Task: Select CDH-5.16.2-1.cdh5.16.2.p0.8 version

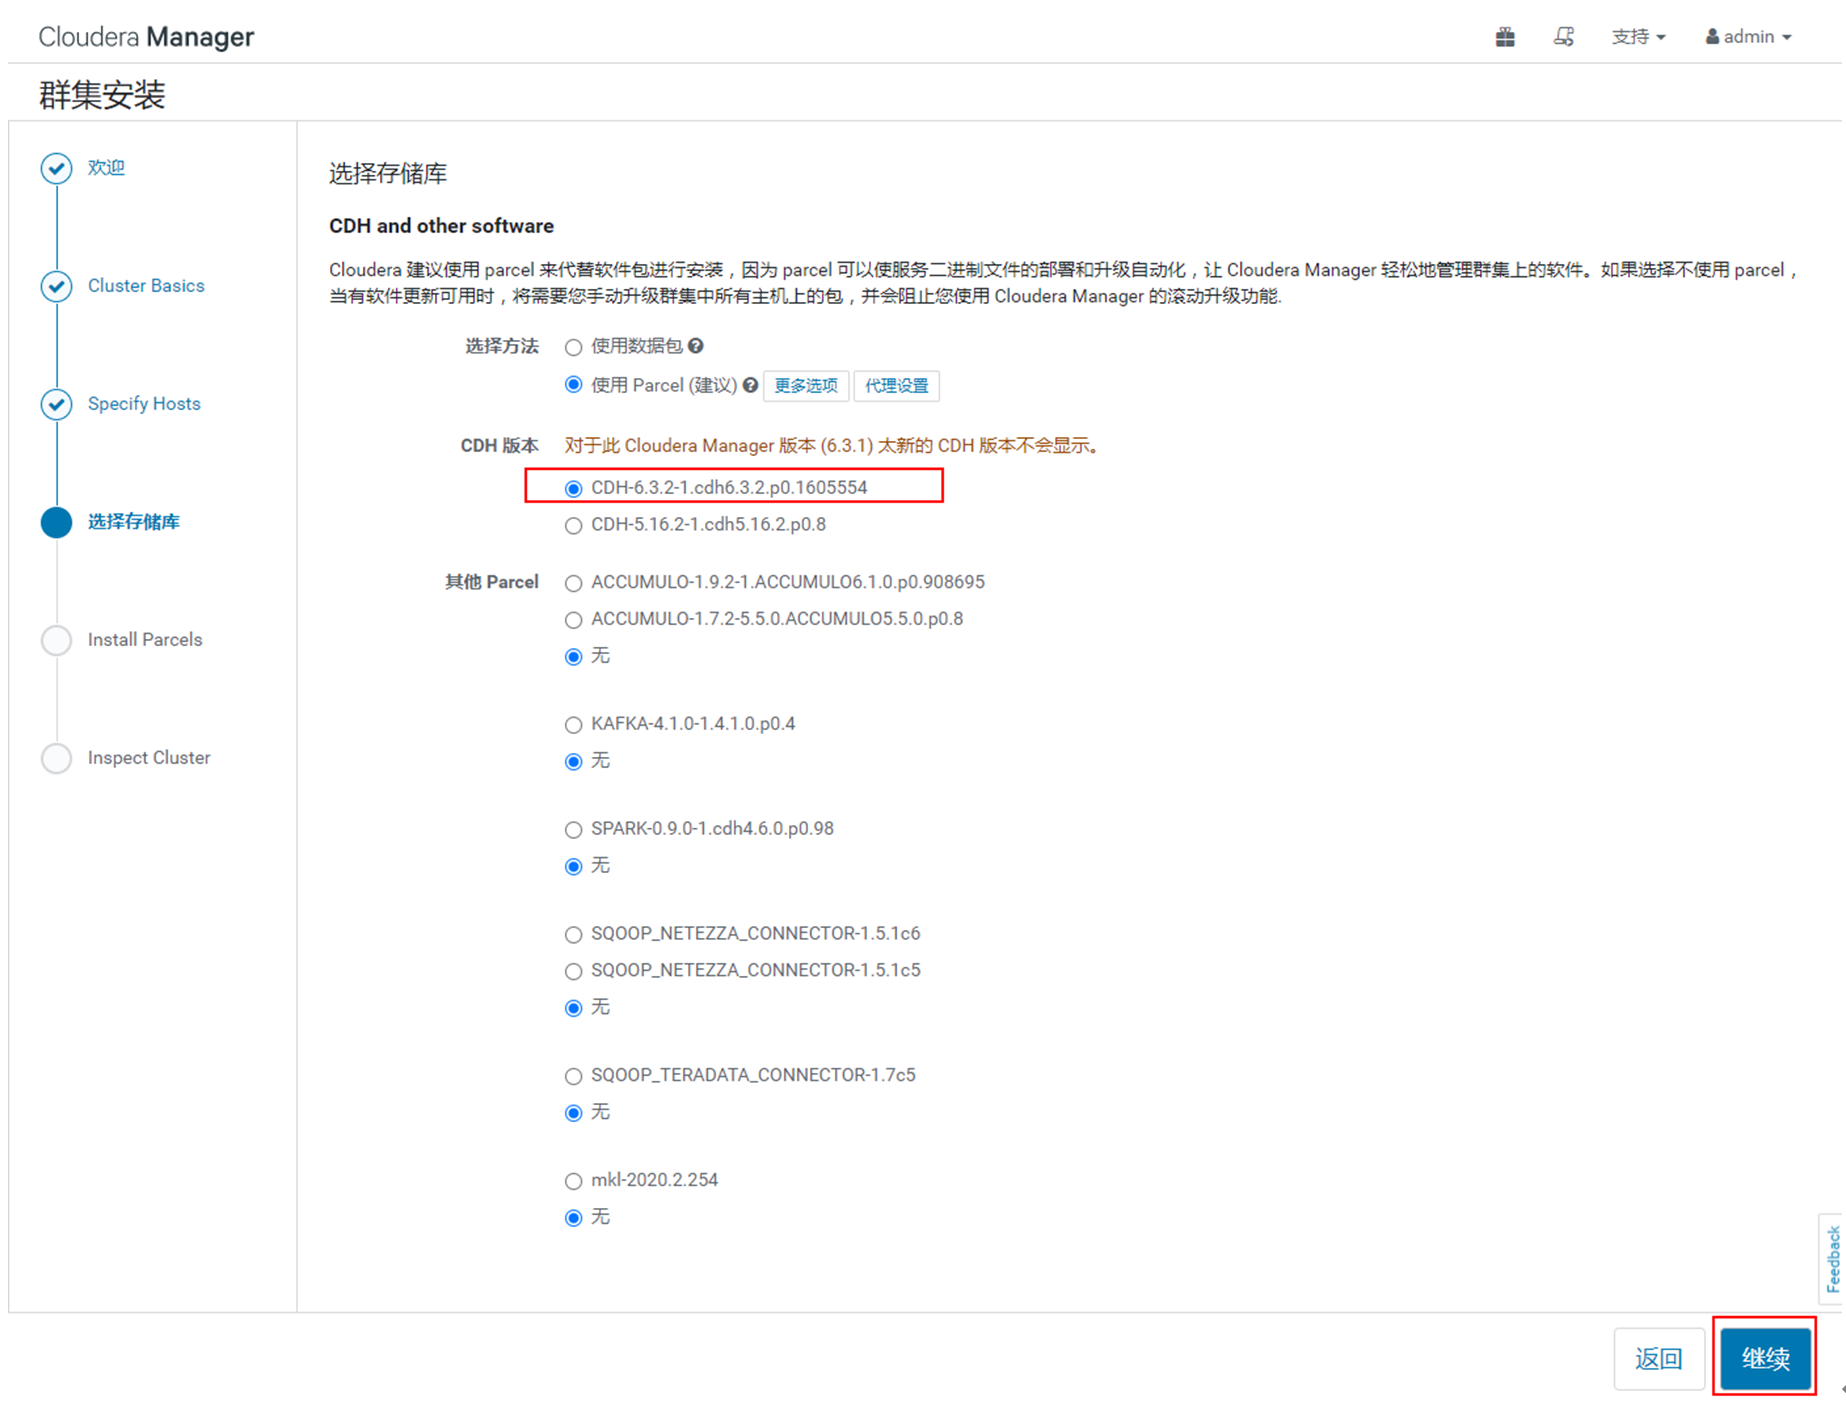Action: tap(573, 526)
